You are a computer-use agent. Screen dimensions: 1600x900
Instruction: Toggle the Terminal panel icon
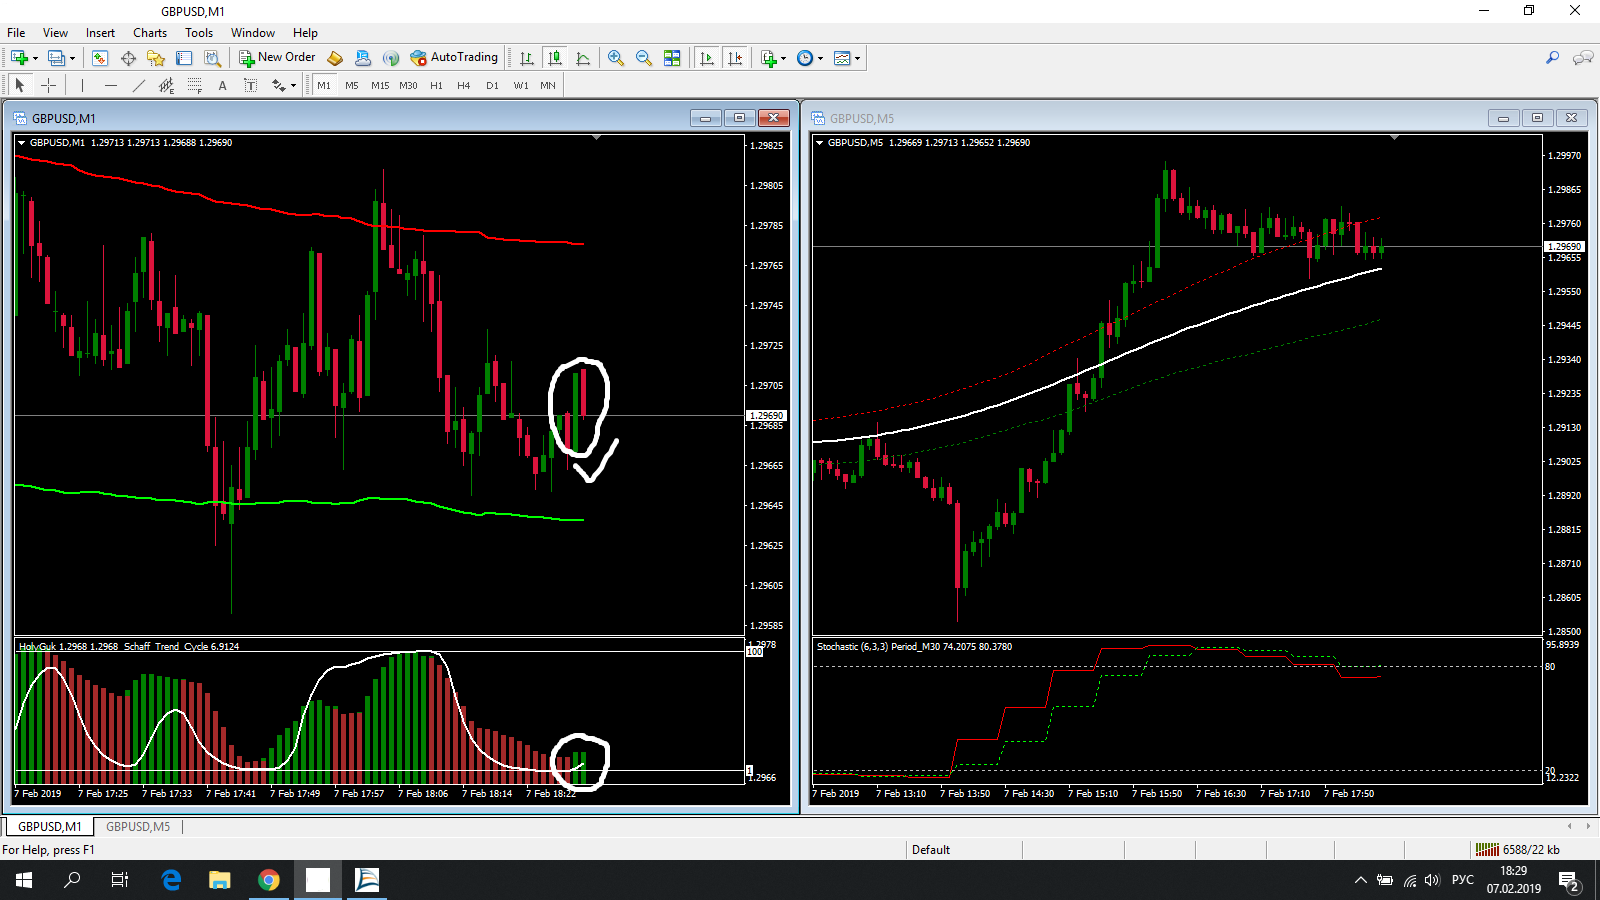pos(184,58)
